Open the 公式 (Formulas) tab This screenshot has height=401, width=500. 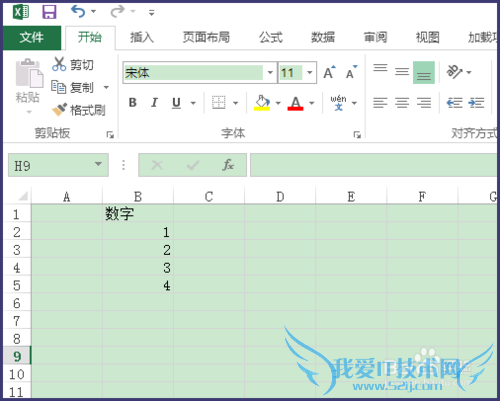[x=271, y=37]
